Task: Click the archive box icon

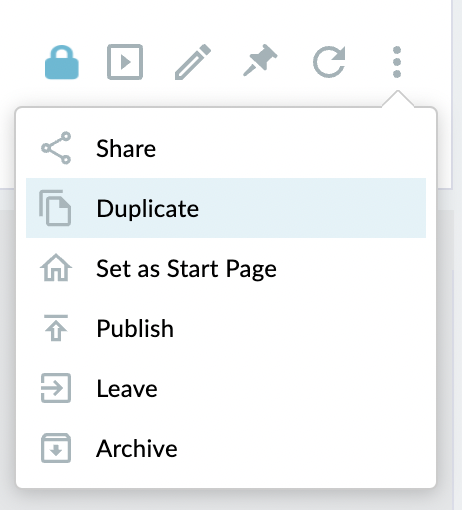Action: (56, 448)
